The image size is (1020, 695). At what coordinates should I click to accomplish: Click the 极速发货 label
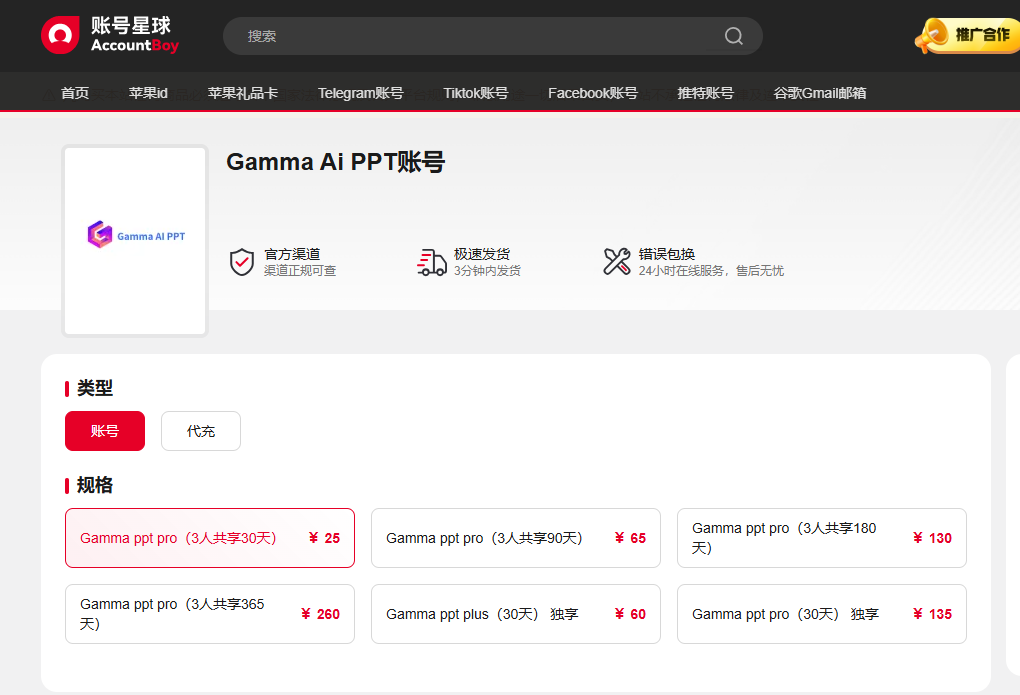(x=482, y=254)
